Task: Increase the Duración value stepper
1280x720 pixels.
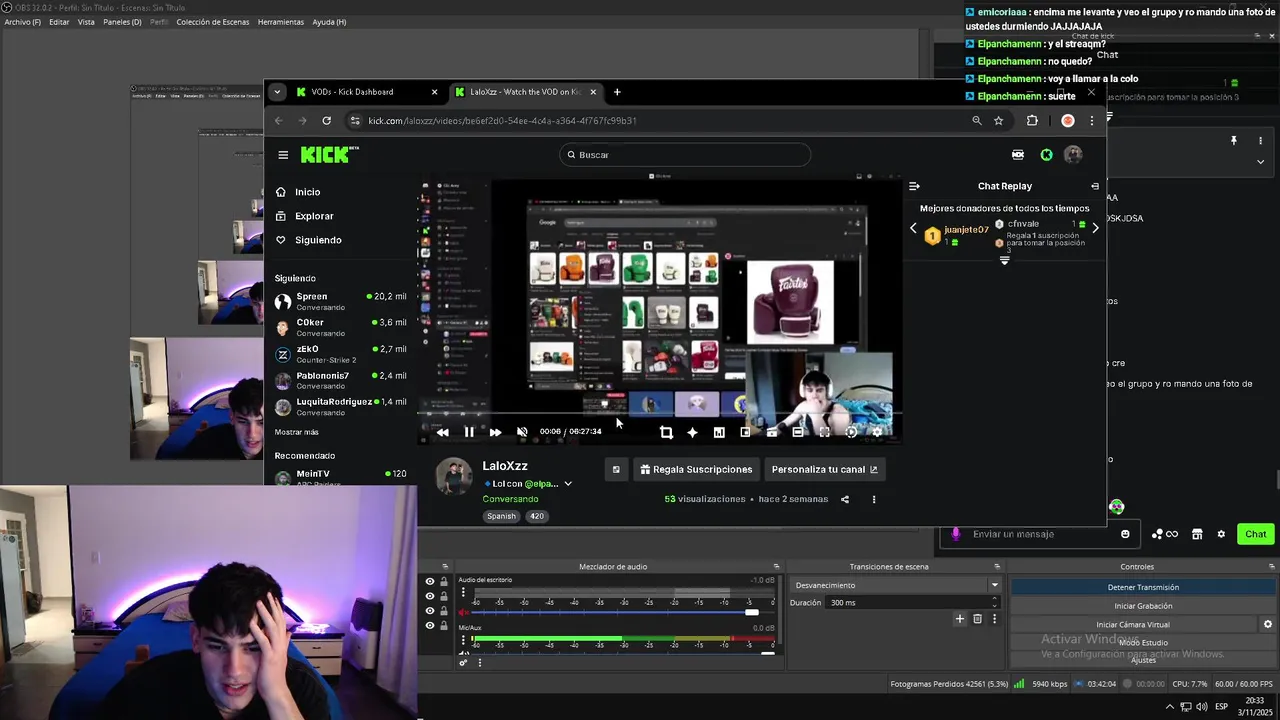Action: (994, 600)
